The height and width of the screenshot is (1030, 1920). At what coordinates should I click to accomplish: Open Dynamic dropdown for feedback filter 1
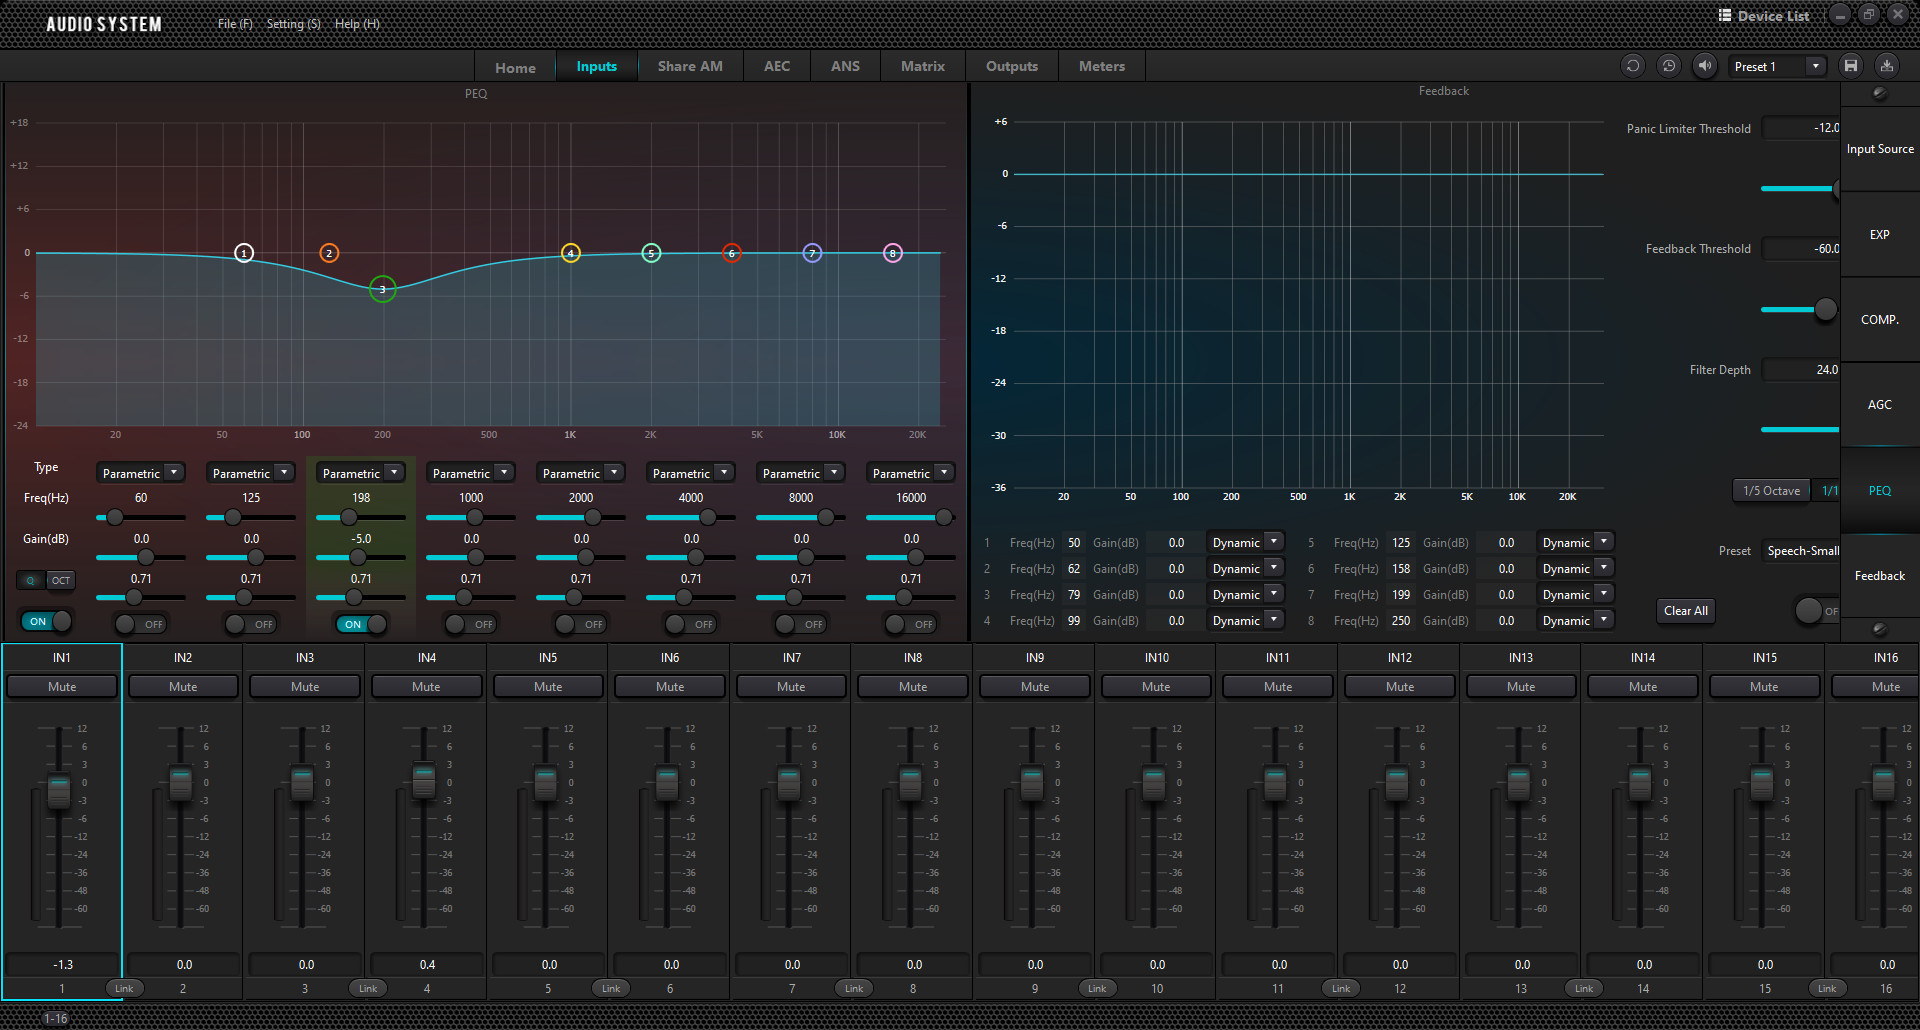pos(1245,542)
